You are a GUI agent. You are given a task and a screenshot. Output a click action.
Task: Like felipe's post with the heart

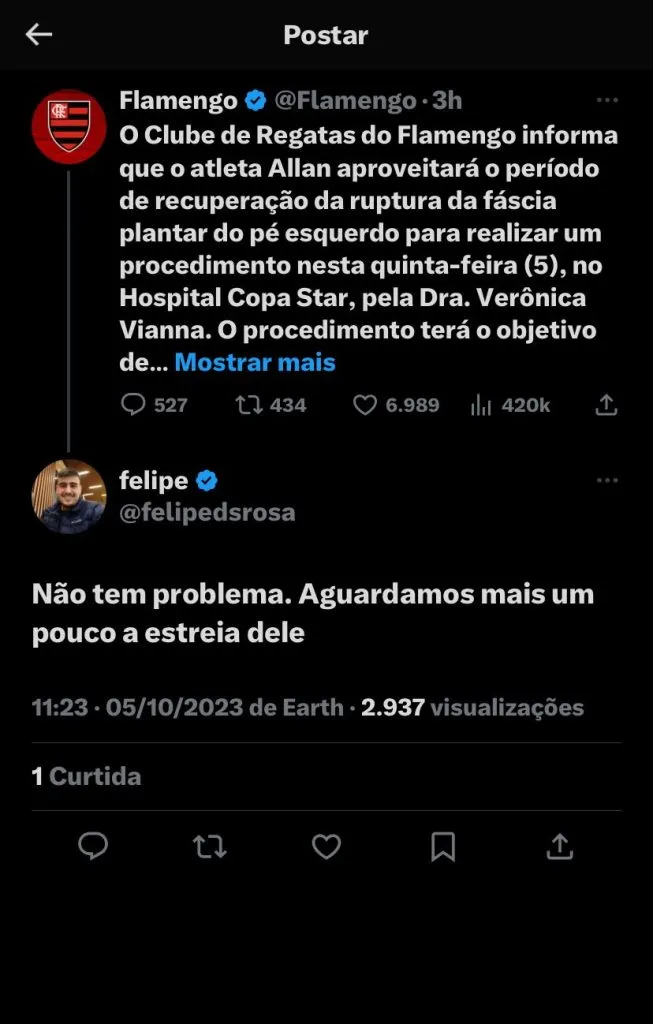(326, 847)
